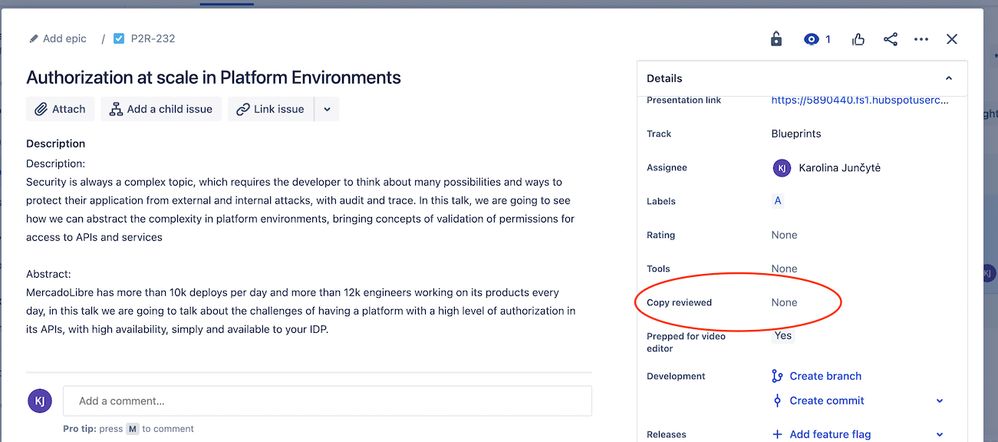The width and height of the screenshot is (998, 442).
Task: Click Prepped for video editor Yes value
Action: pos(783,336)
